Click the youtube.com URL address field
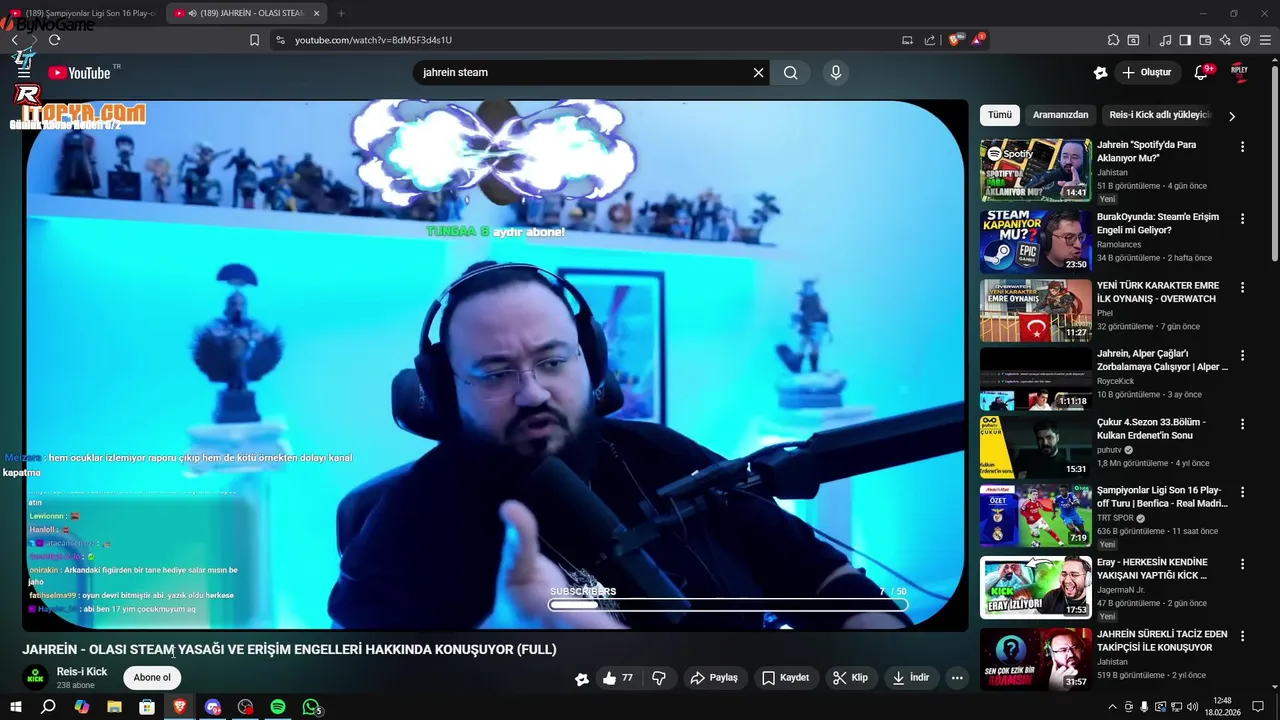Screen dimensions: 1280x720 click(590, 40)
